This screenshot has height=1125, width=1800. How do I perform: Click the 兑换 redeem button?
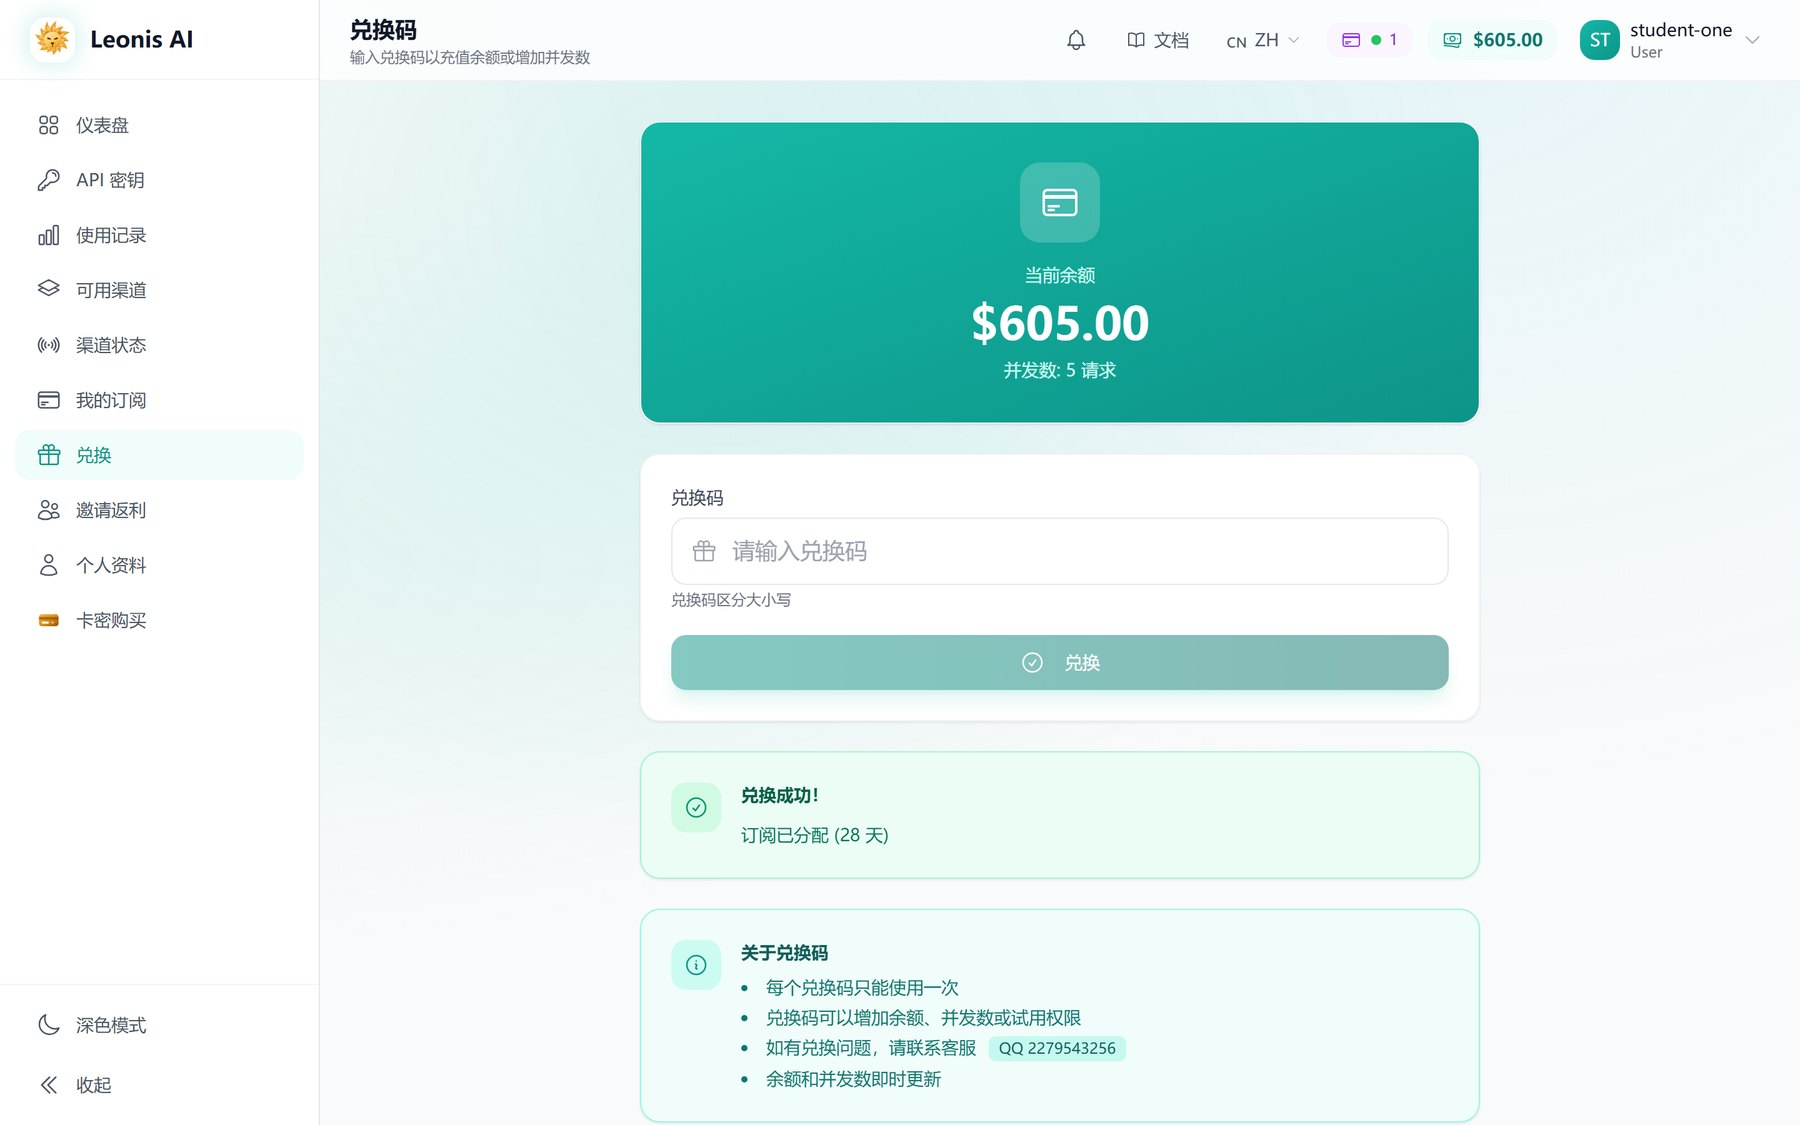[x=1060, y=662]
